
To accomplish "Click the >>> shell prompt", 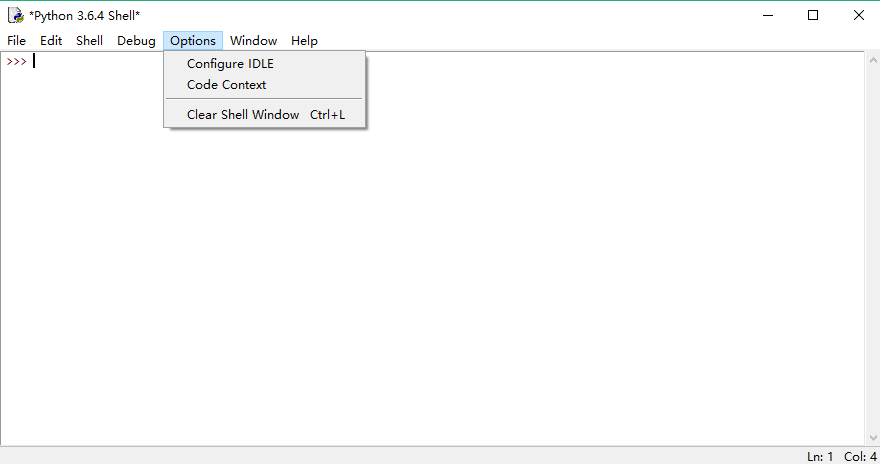I will 16,61.
